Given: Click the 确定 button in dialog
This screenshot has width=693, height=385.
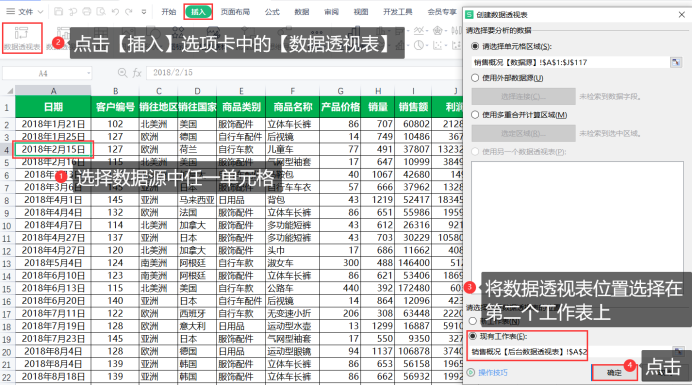Looking at the screenshot, I should click(614, 372).
